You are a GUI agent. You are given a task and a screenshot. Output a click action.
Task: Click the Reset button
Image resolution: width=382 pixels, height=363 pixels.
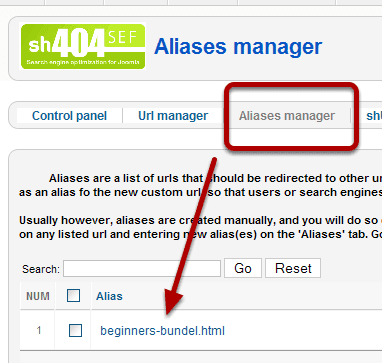click(293, 268)
